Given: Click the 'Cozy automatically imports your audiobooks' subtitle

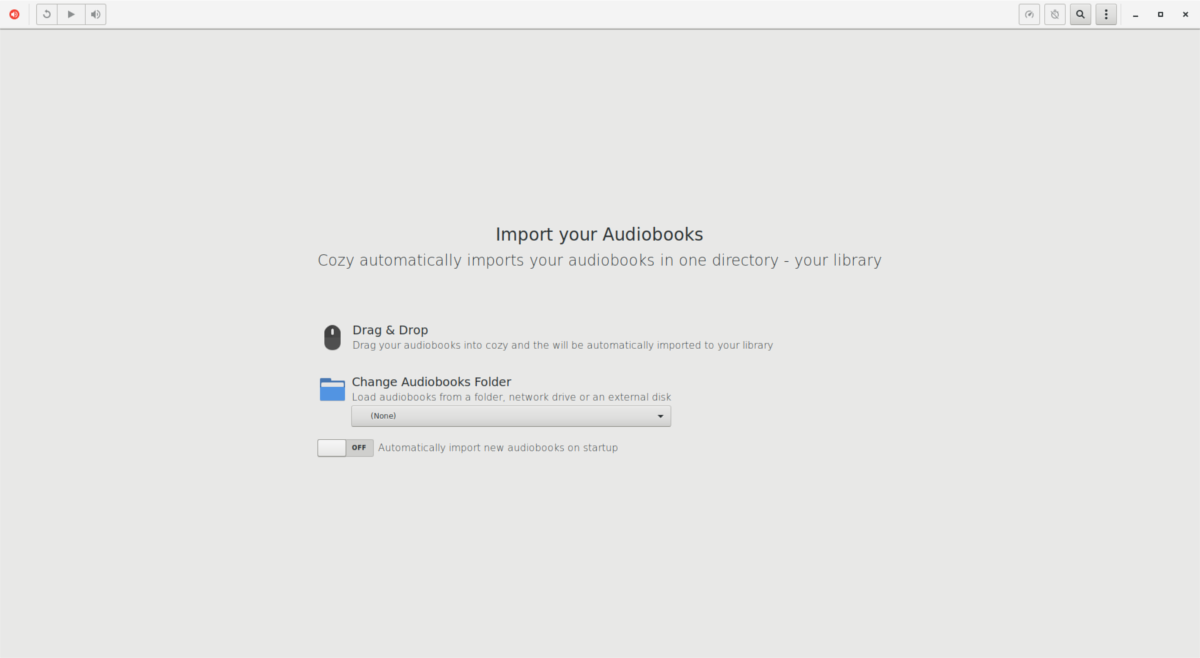Looking at the screenshot, I should pos(599,260).
